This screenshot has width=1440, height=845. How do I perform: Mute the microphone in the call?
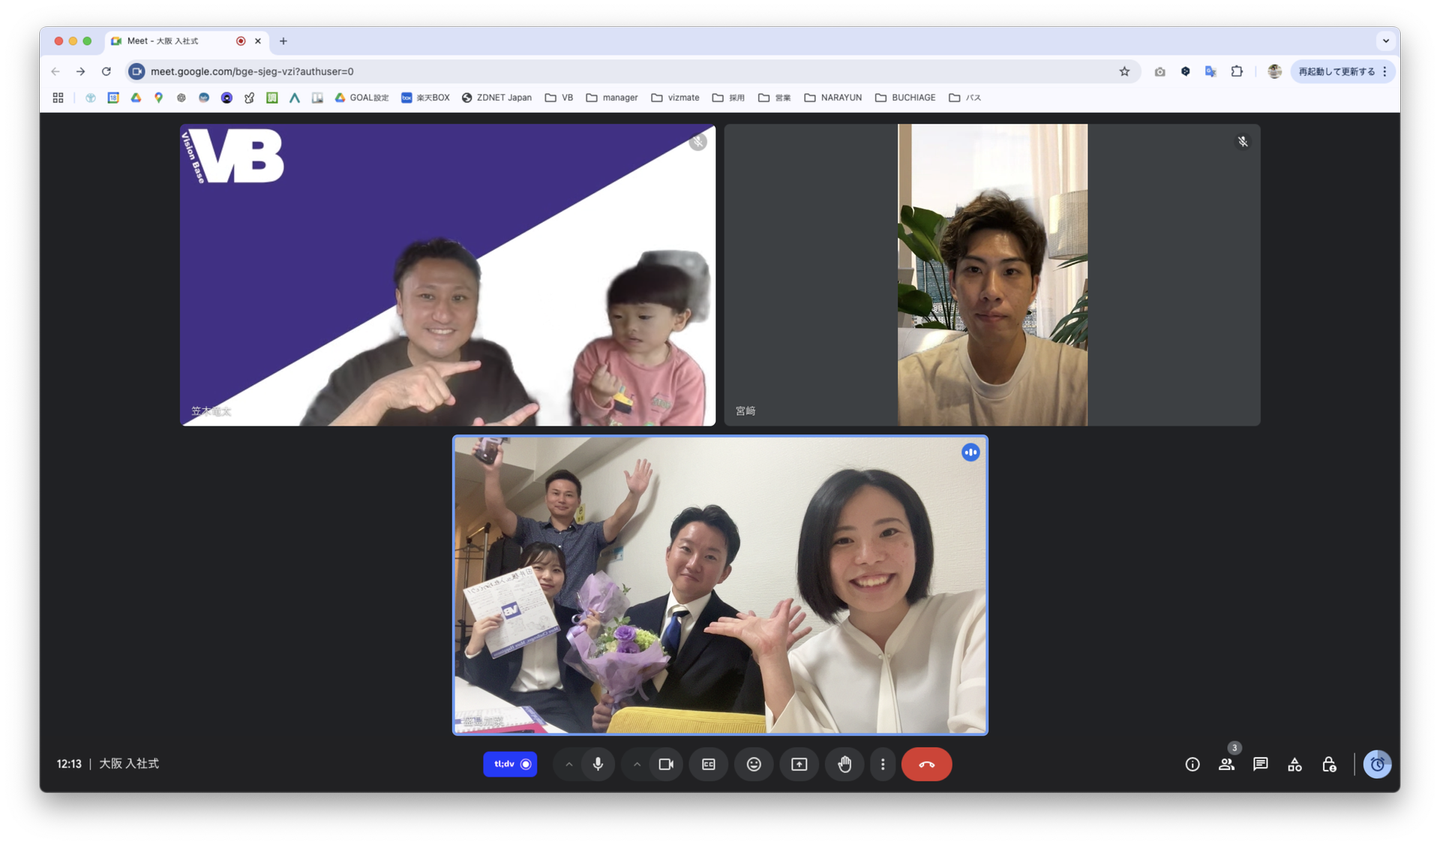[598, 764]
